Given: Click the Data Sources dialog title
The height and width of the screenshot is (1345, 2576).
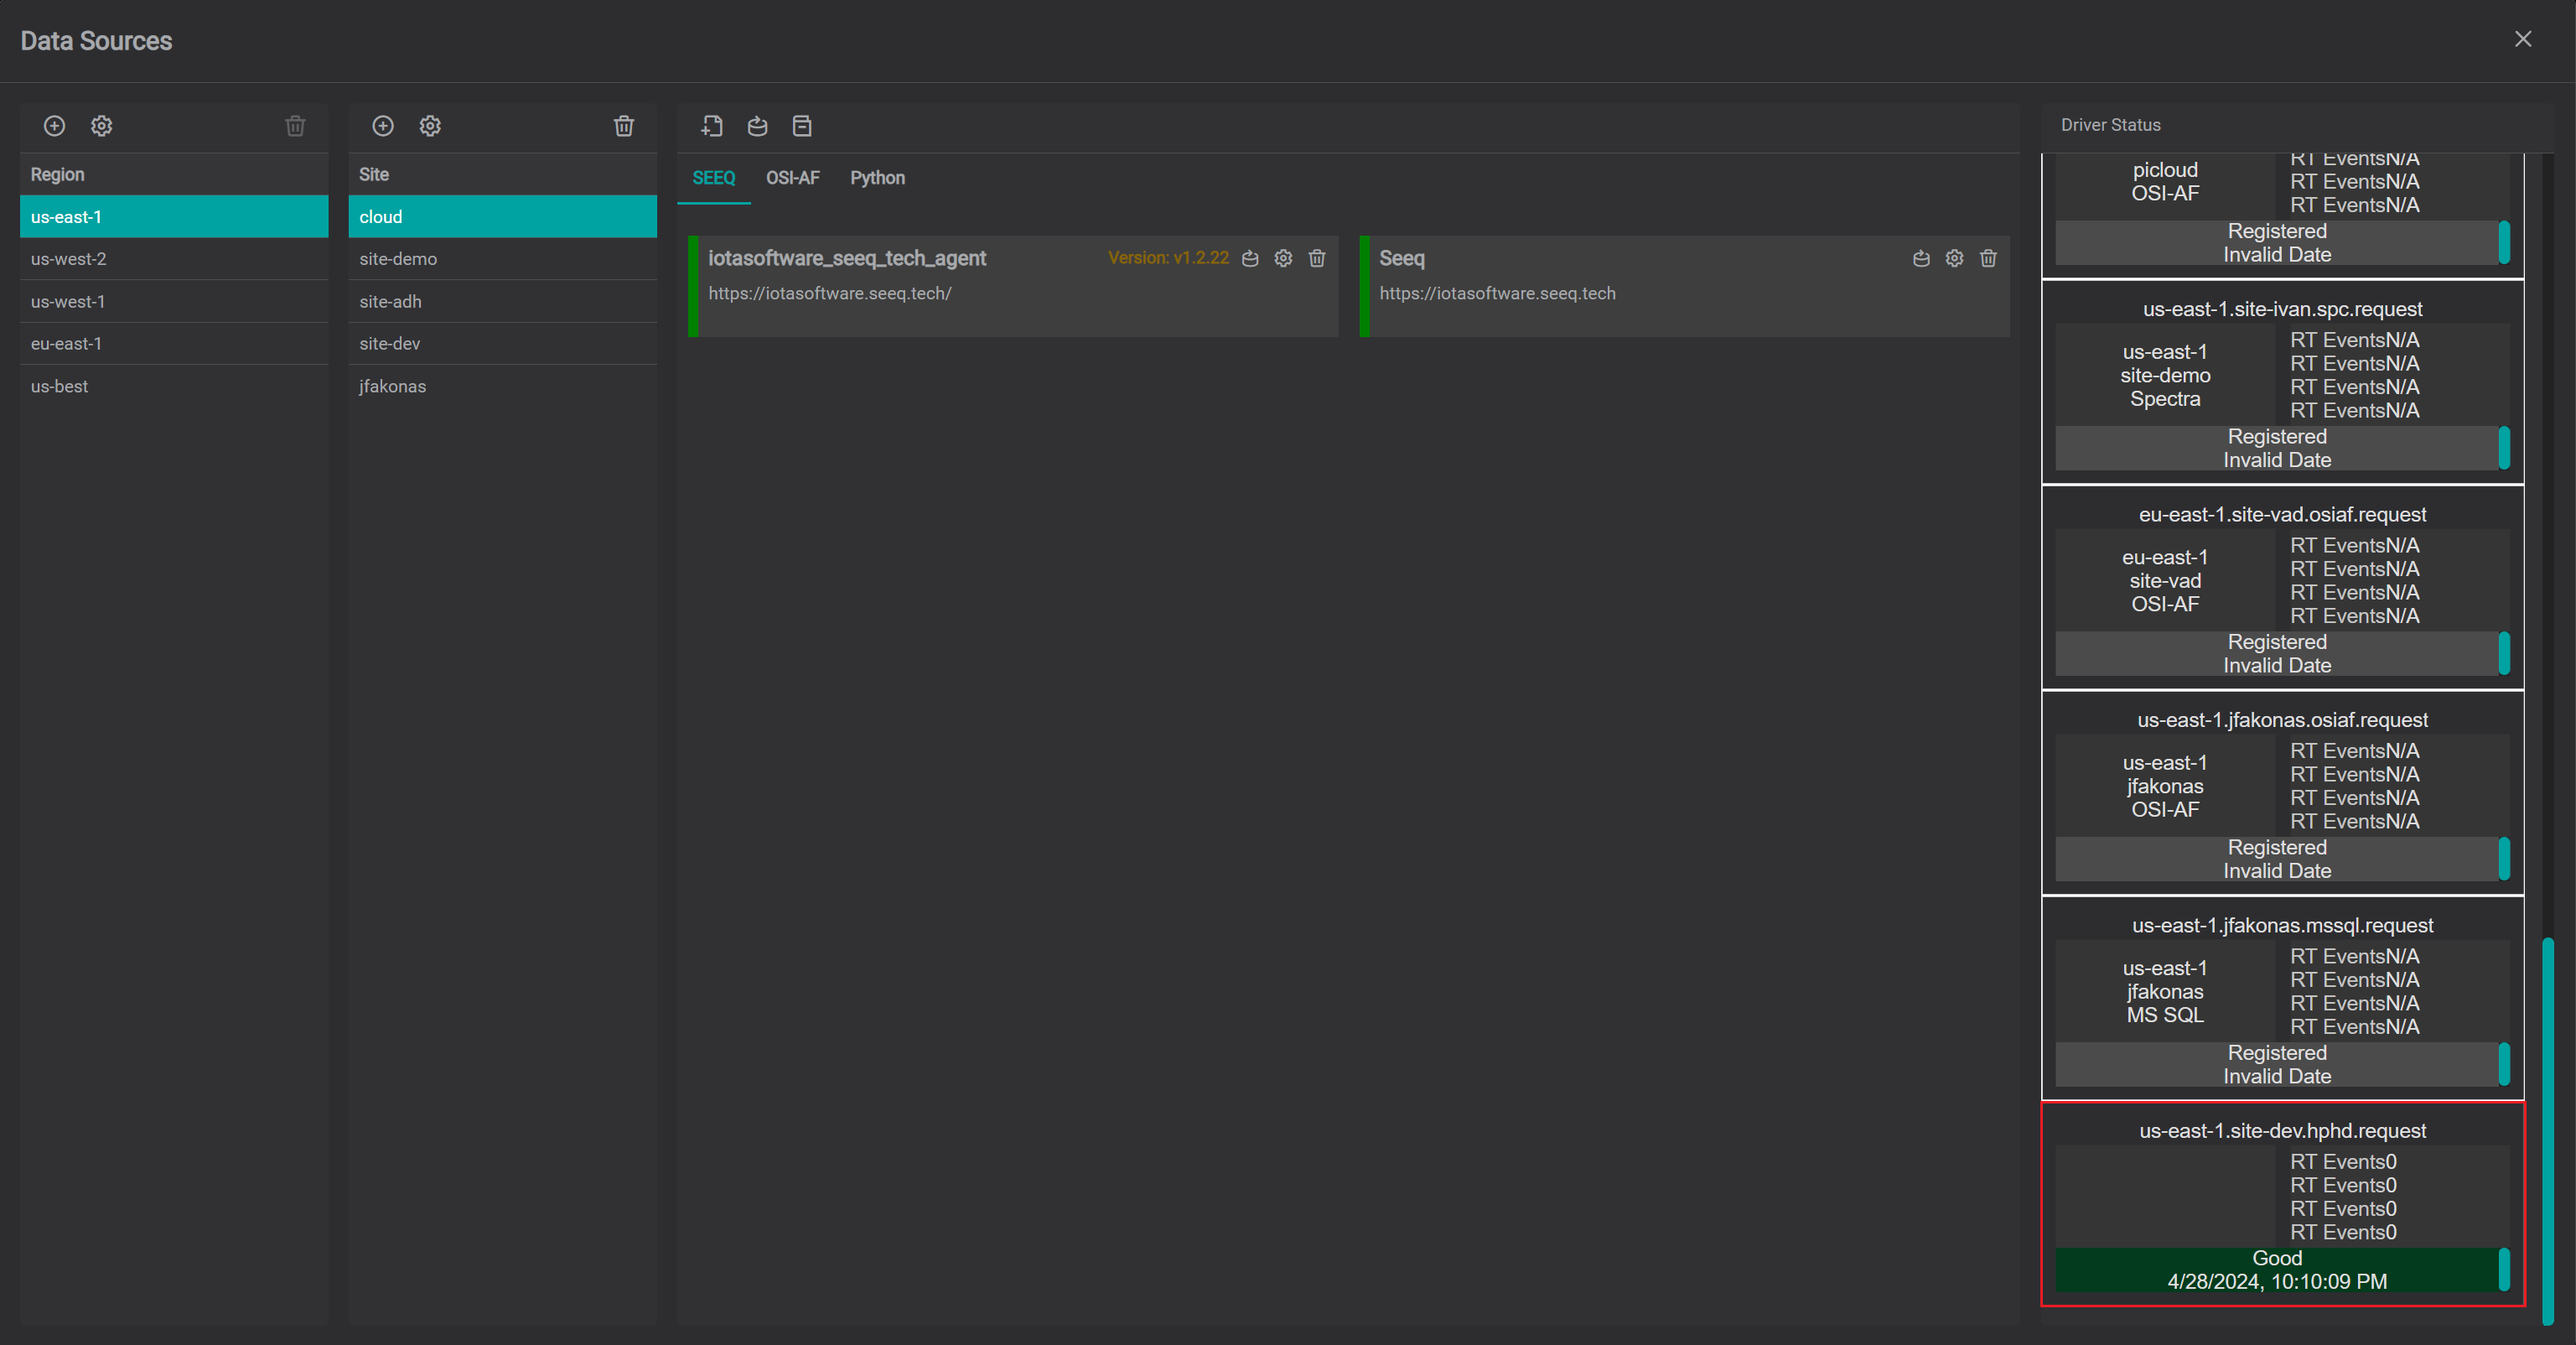Looking at the screenshot, I should click(96, 41).
